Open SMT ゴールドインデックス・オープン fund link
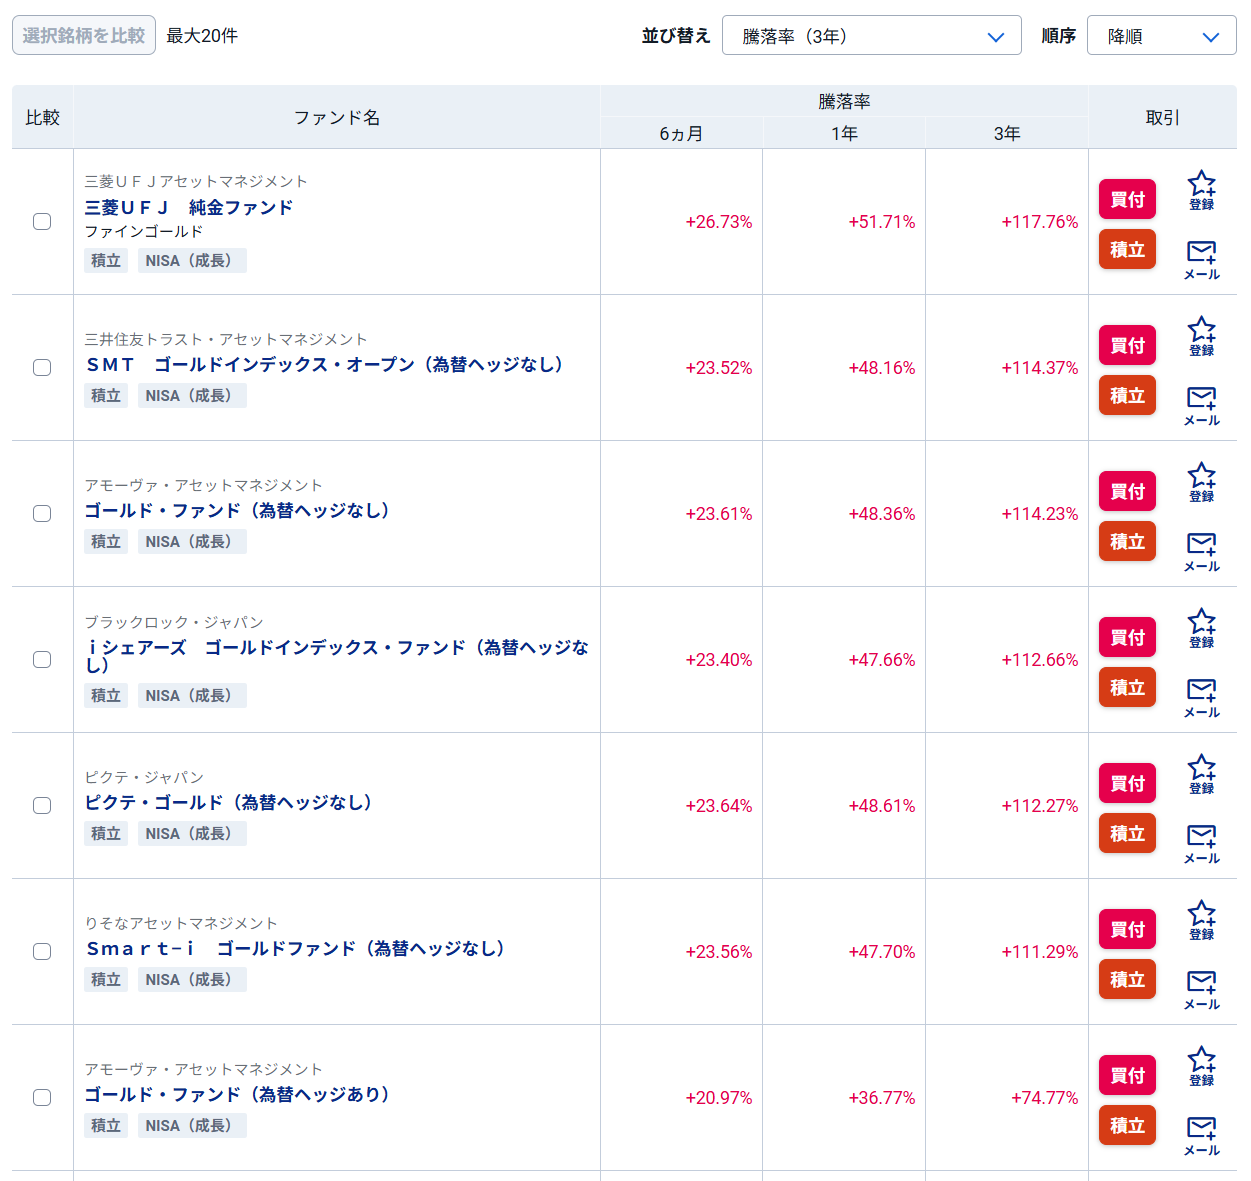The width and height of the screenshot is (1251, 1181). (x=325, y=364)
